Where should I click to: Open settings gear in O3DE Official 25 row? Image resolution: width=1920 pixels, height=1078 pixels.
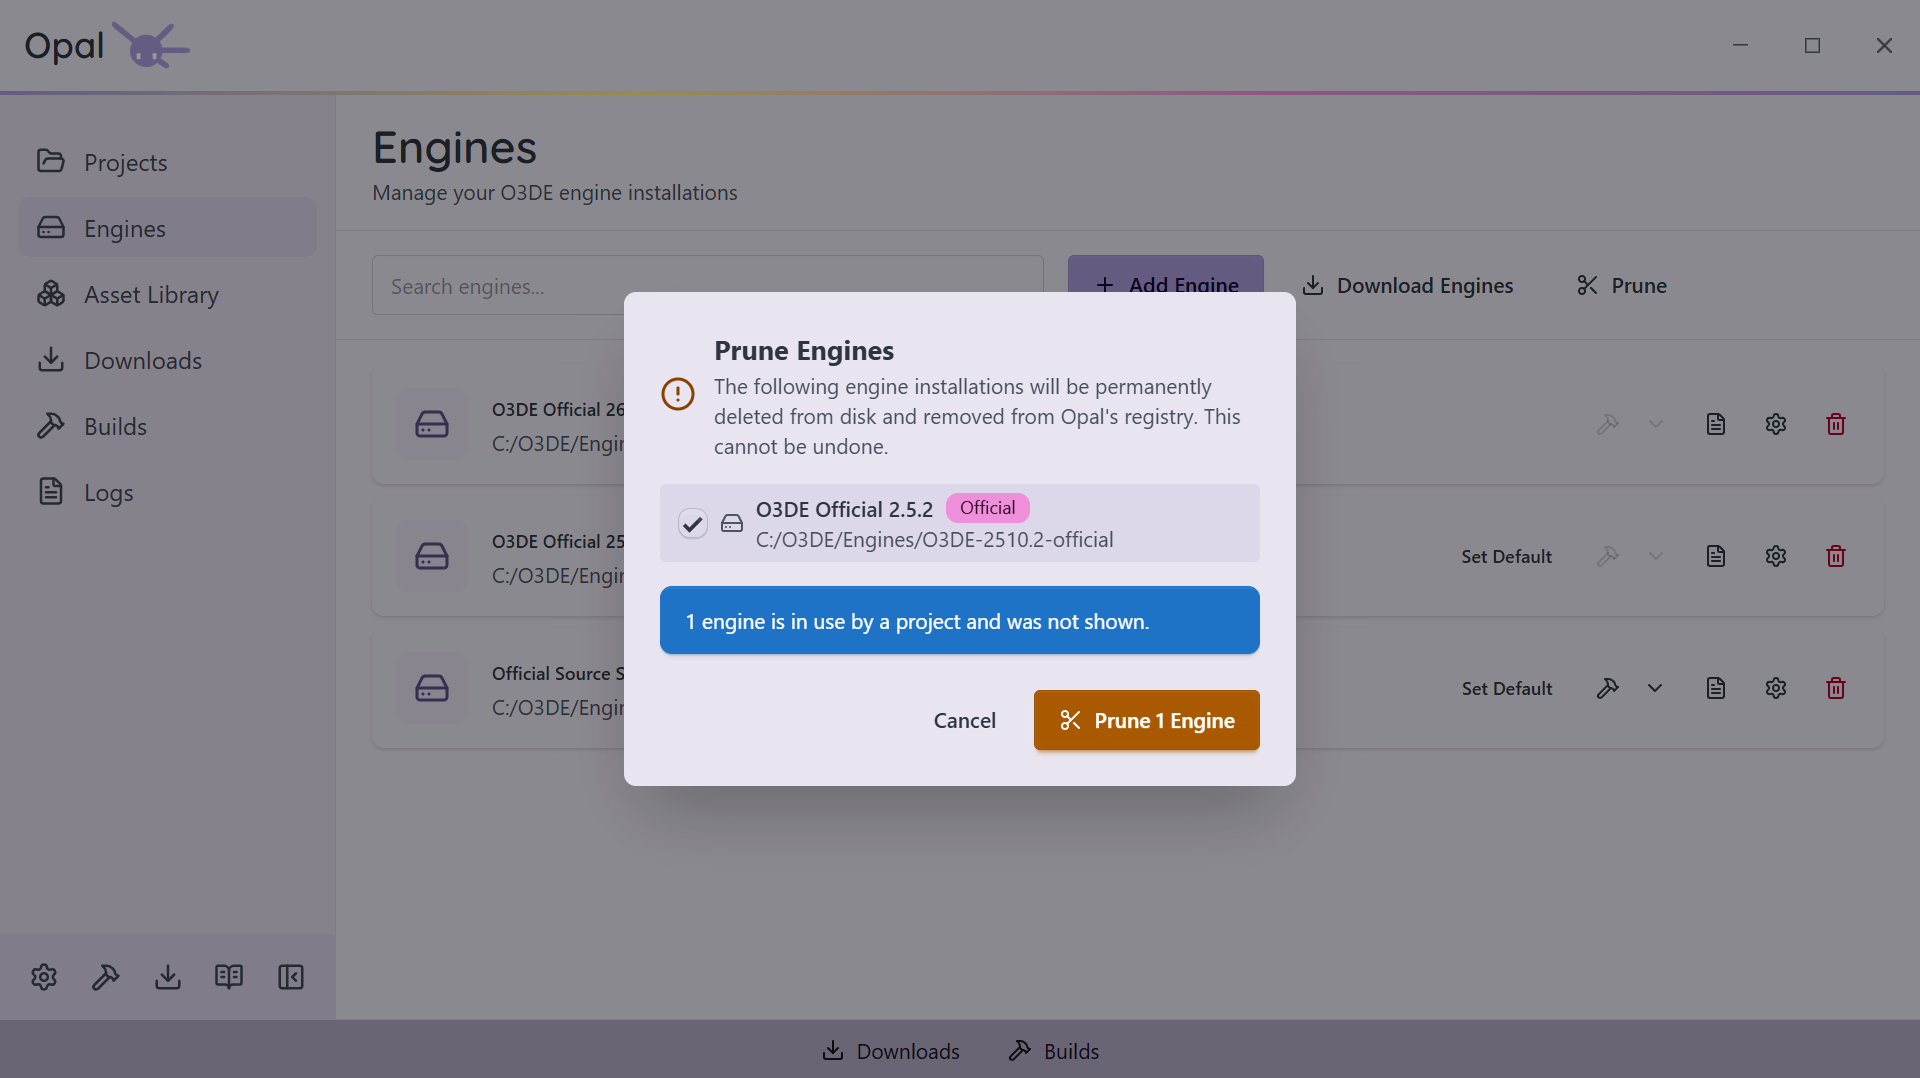(x=1775, y=556)
